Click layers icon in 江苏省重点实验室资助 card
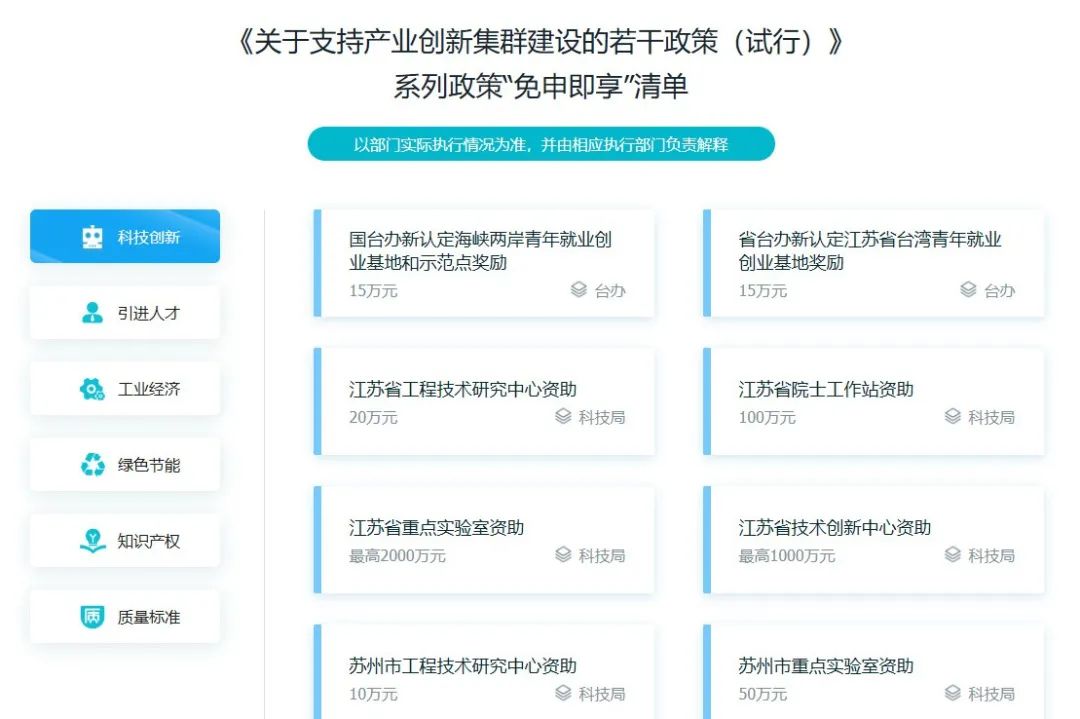Viewport: 1080px width, 719px height. 563,555
